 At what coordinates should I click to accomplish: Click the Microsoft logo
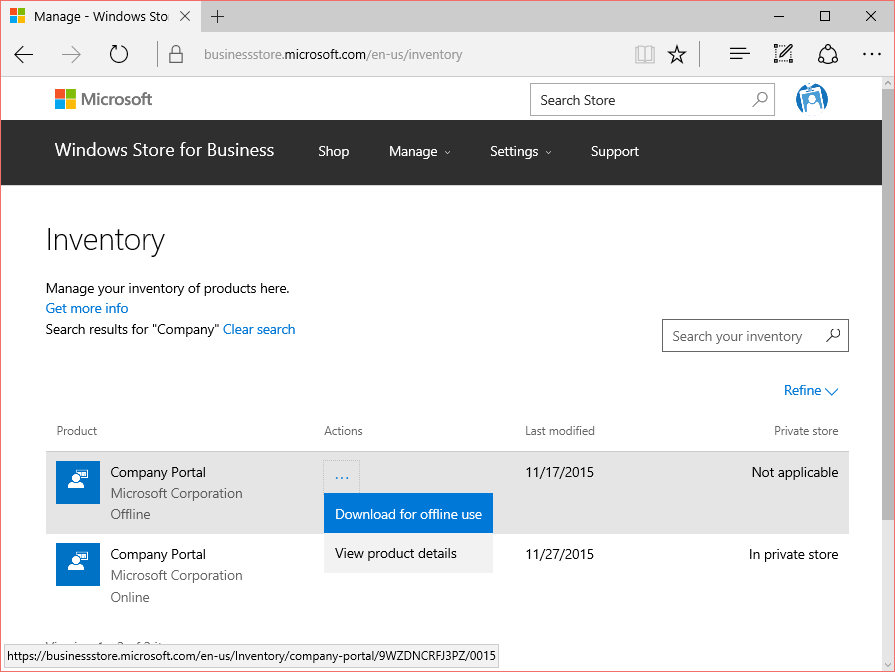click(x=103, y=99)
